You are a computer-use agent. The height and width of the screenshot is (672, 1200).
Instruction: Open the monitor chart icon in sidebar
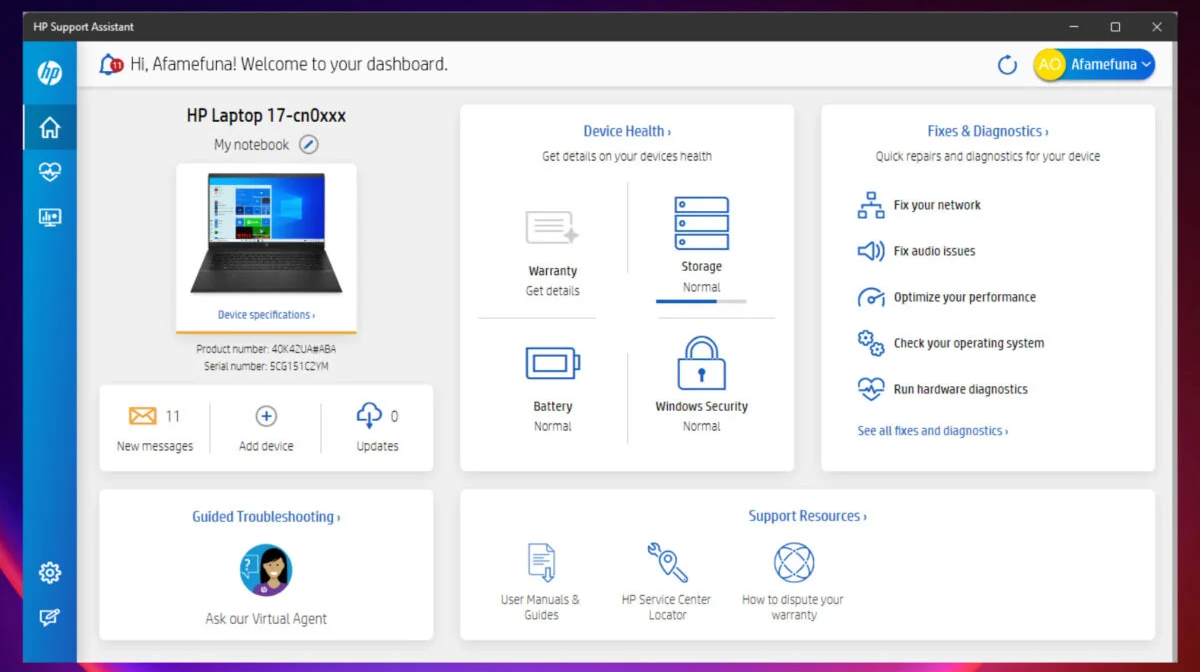pos(50,217)
